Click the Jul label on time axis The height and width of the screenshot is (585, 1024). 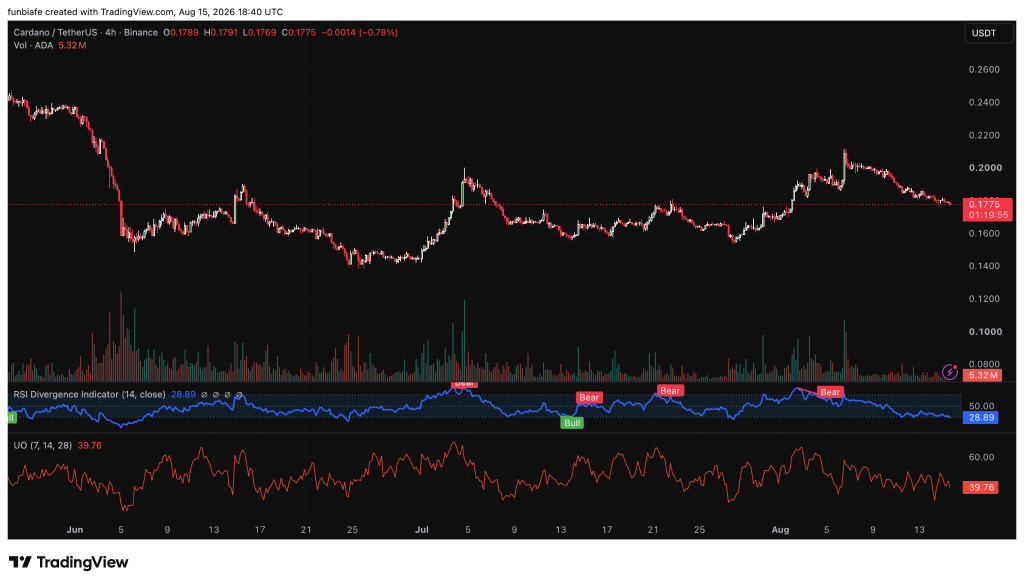(422, 530)
